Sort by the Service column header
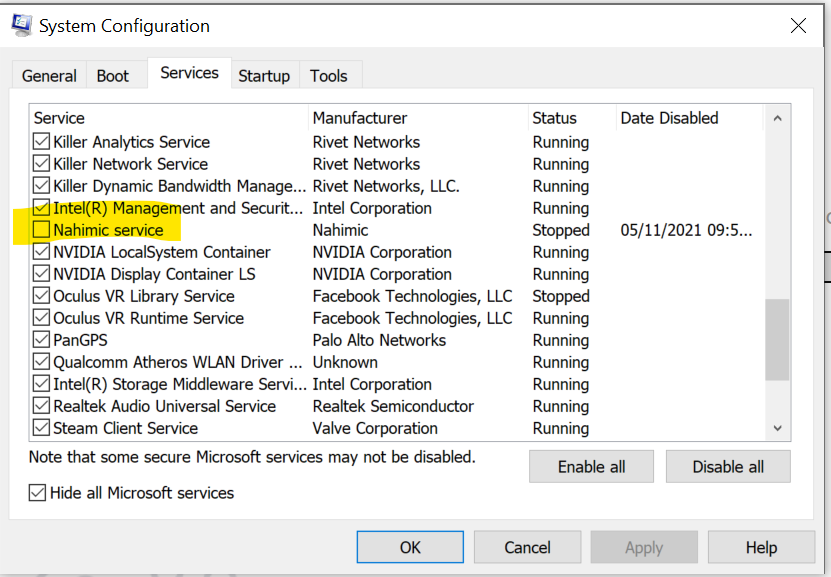Screen dimensions: 831x577 [x=169, y=118]
